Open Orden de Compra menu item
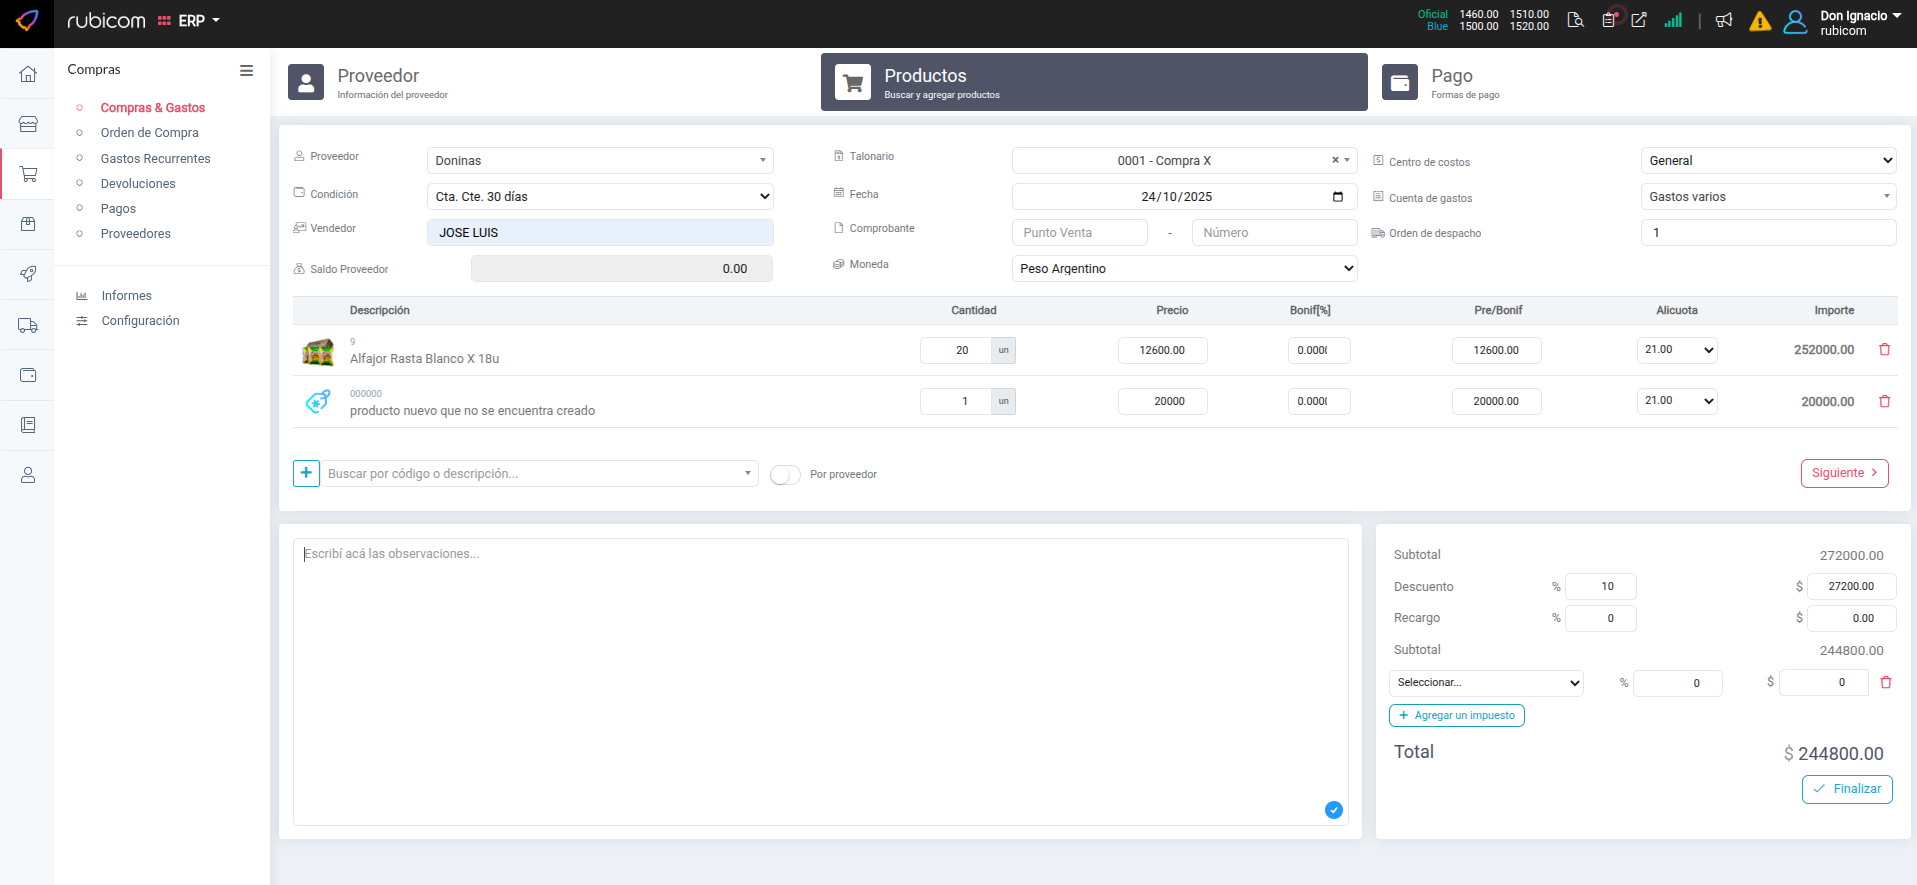 [x=149, y=133]
